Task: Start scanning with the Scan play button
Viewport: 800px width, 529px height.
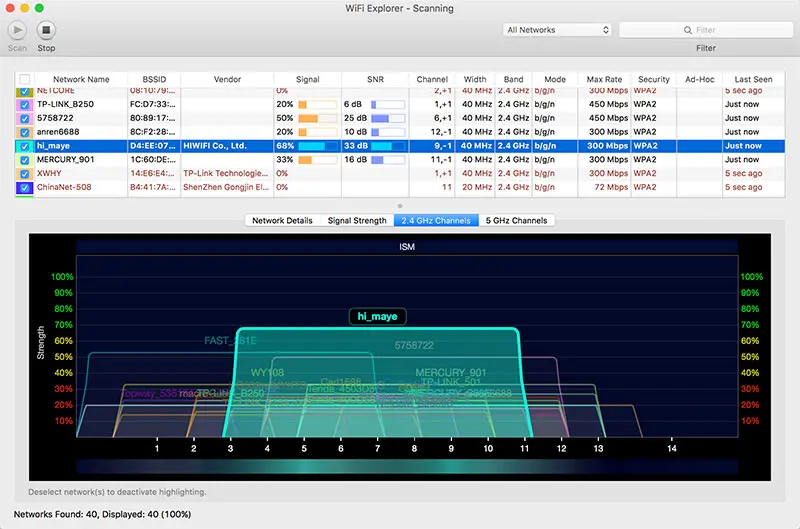Action: 17,30
